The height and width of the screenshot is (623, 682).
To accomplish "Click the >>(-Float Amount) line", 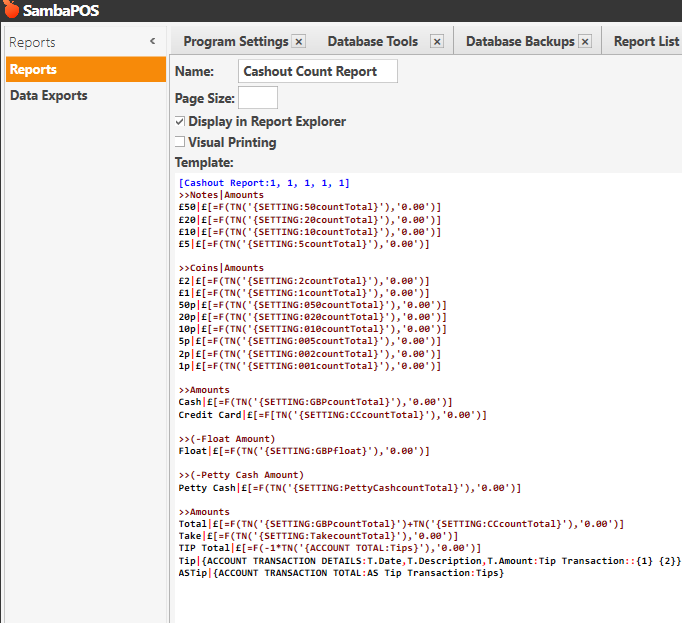I will click(227, 439).
